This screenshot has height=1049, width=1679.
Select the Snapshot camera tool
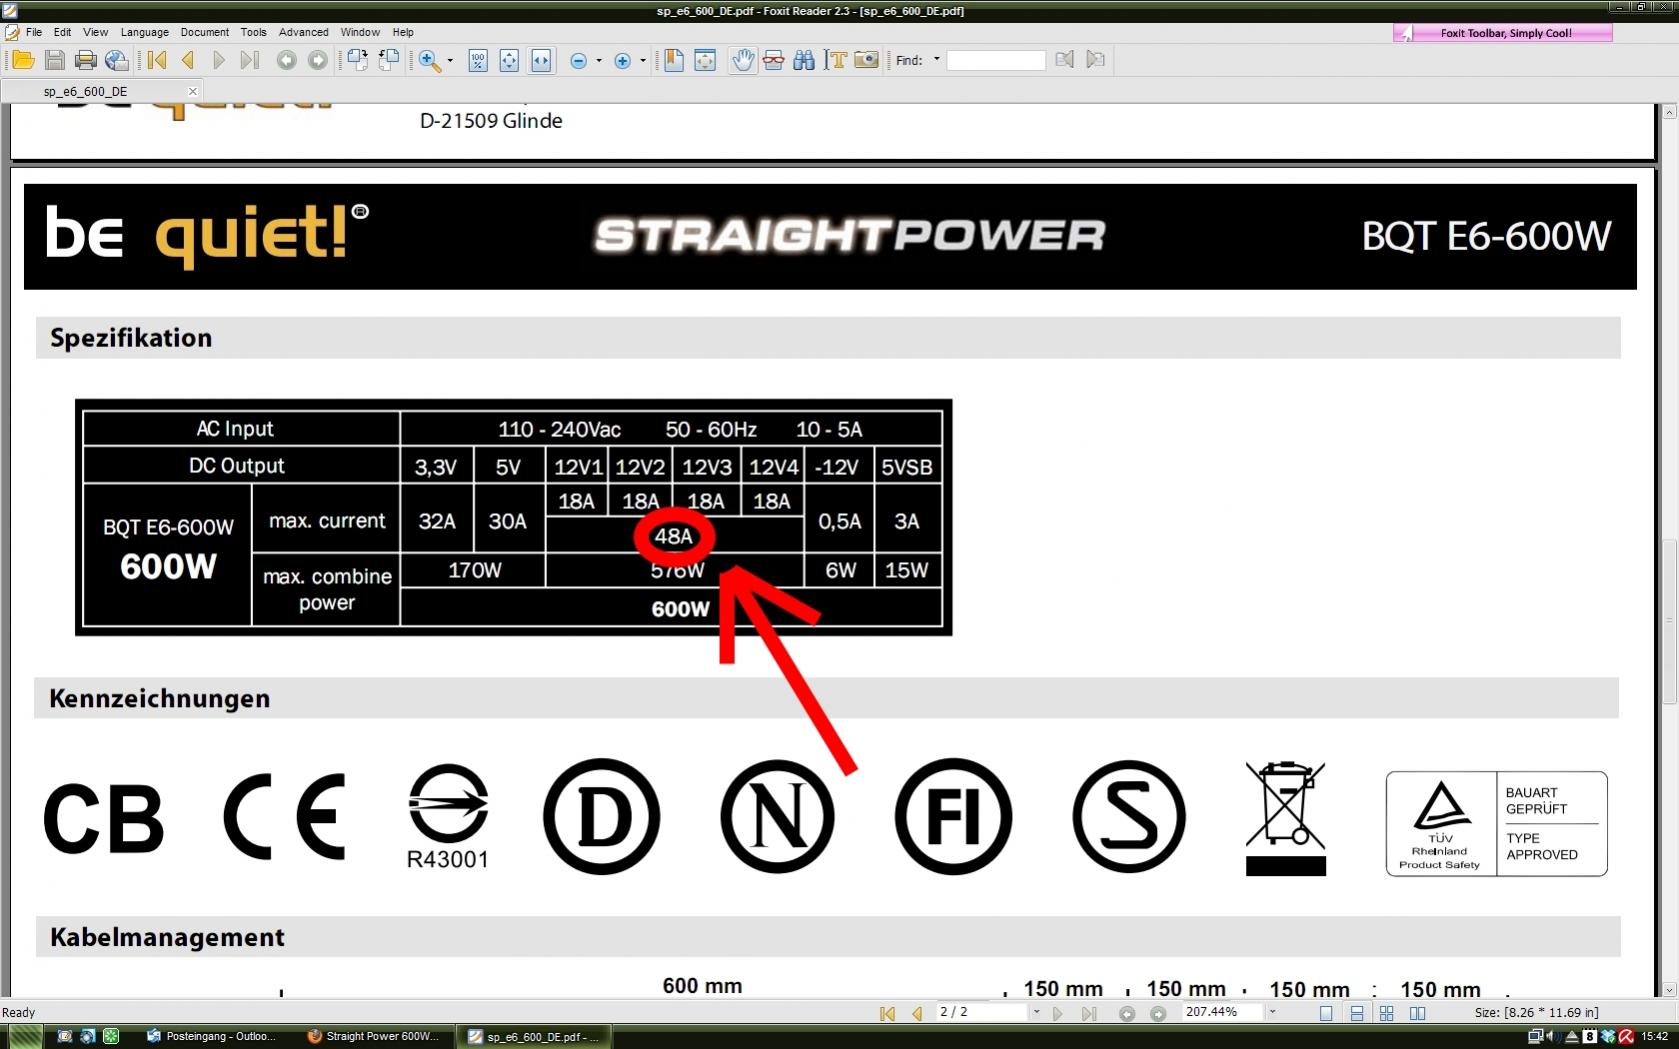tap(867, 61)
